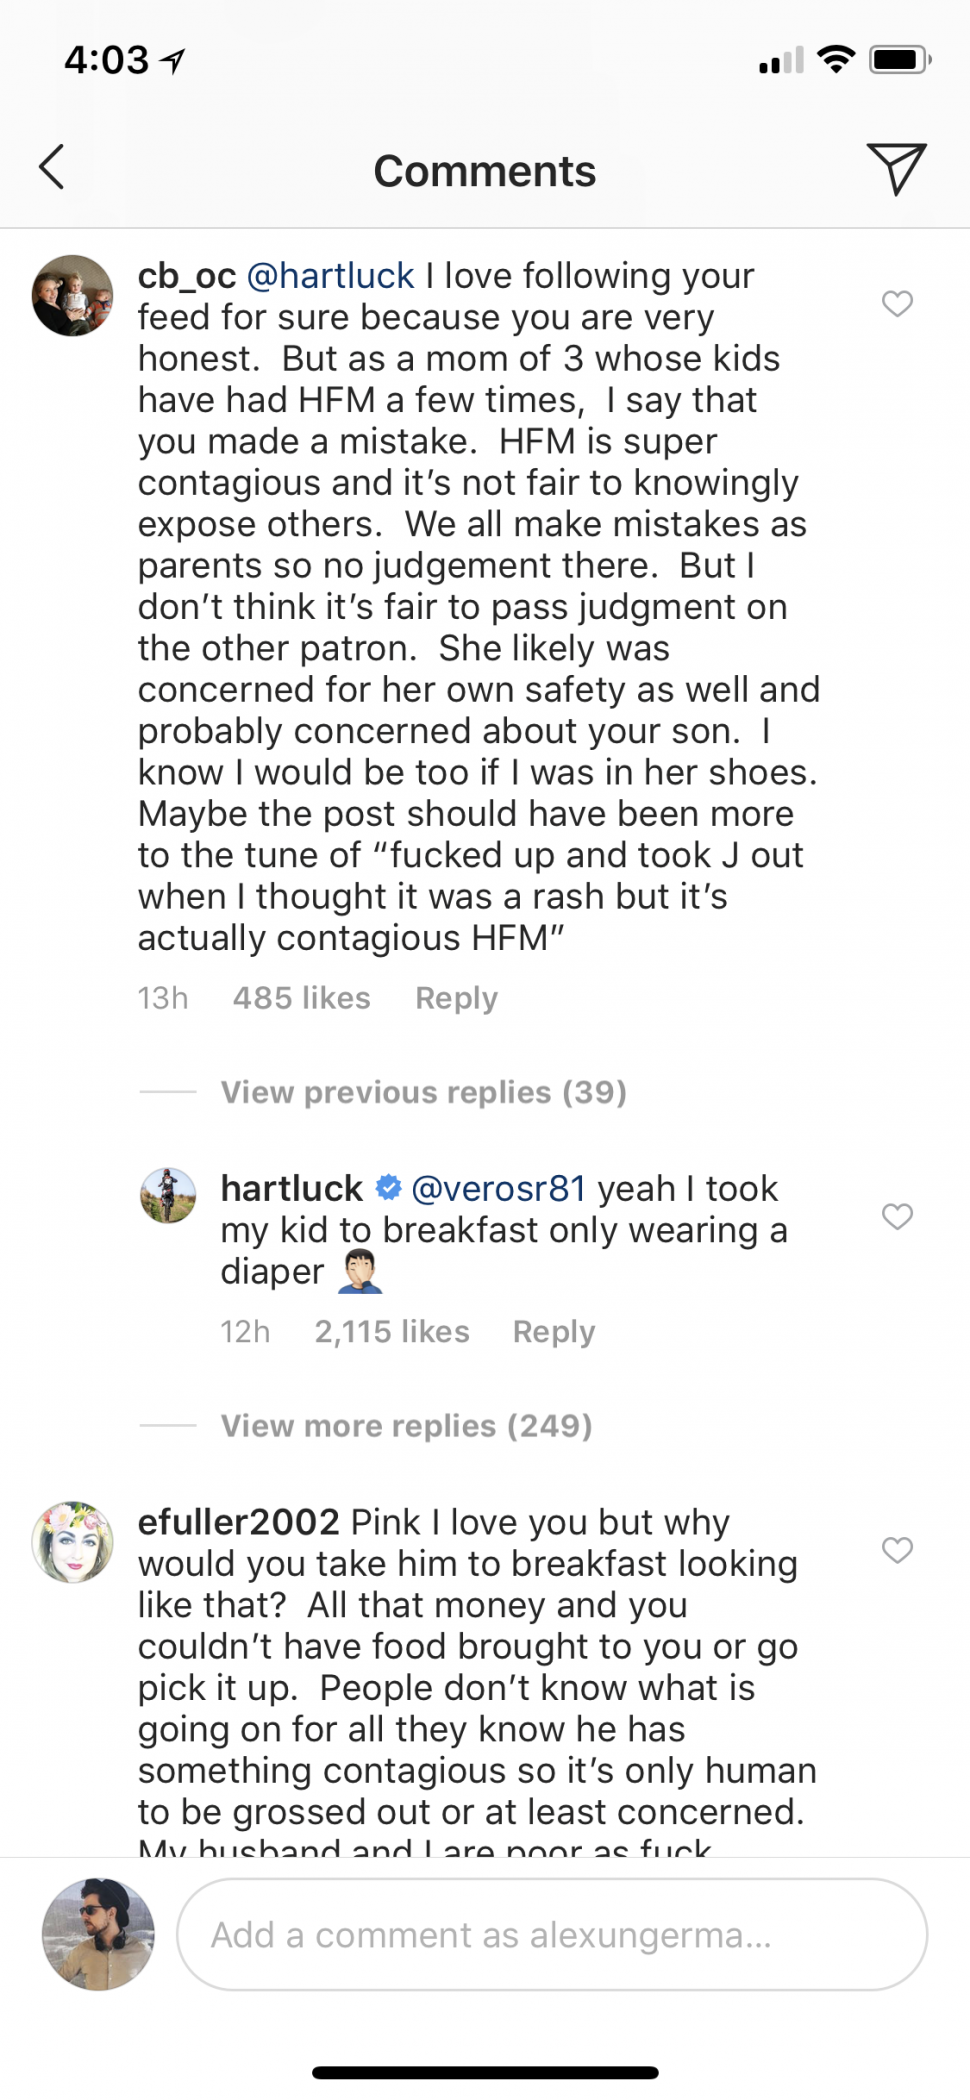Open cb_oc's profile picture
This screenshot has height=2100, width=970.
[72, 296]
